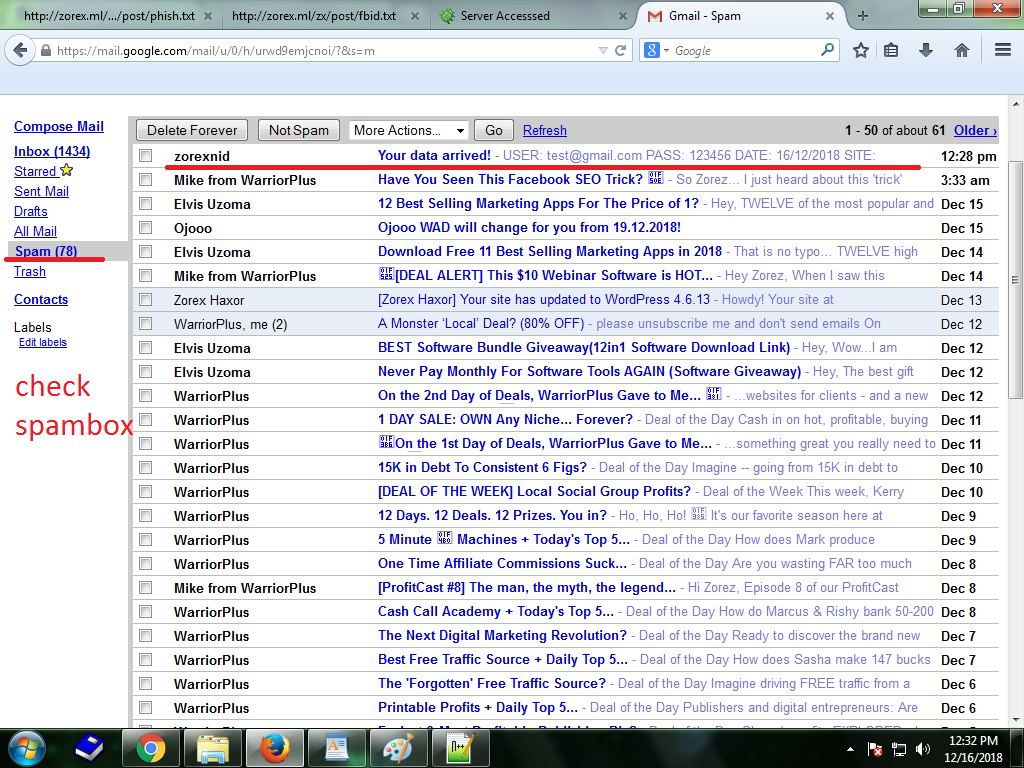Switch to the Server Accesssed tab
The image size is (1024, 768).
pyautogui.click(x=504, y=16)
